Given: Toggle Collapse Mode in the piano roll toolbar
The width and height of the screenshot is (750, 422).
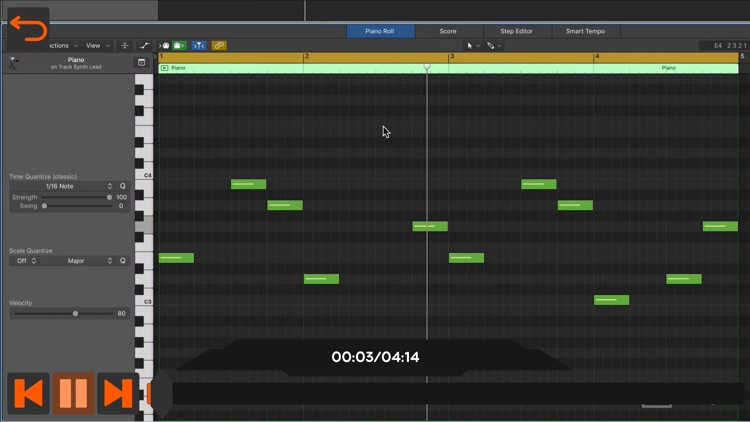Looking at the screenshot, I should [x=124, y=45].
